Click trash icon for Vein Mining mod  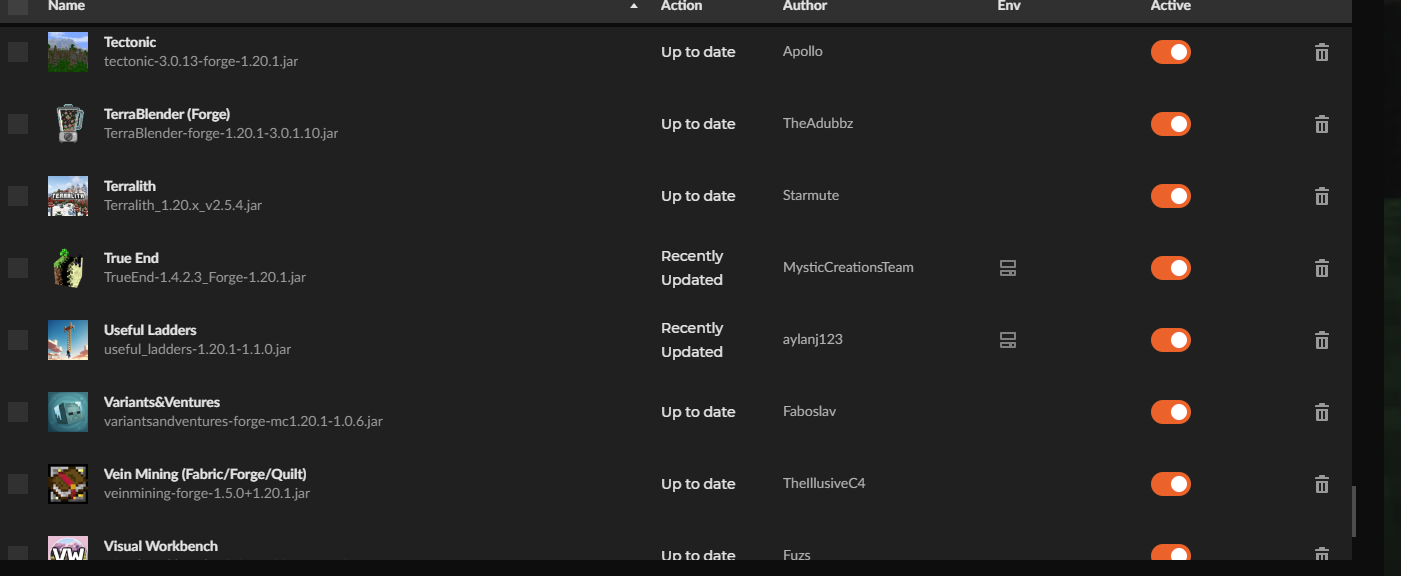click(x=1321, y=484)
